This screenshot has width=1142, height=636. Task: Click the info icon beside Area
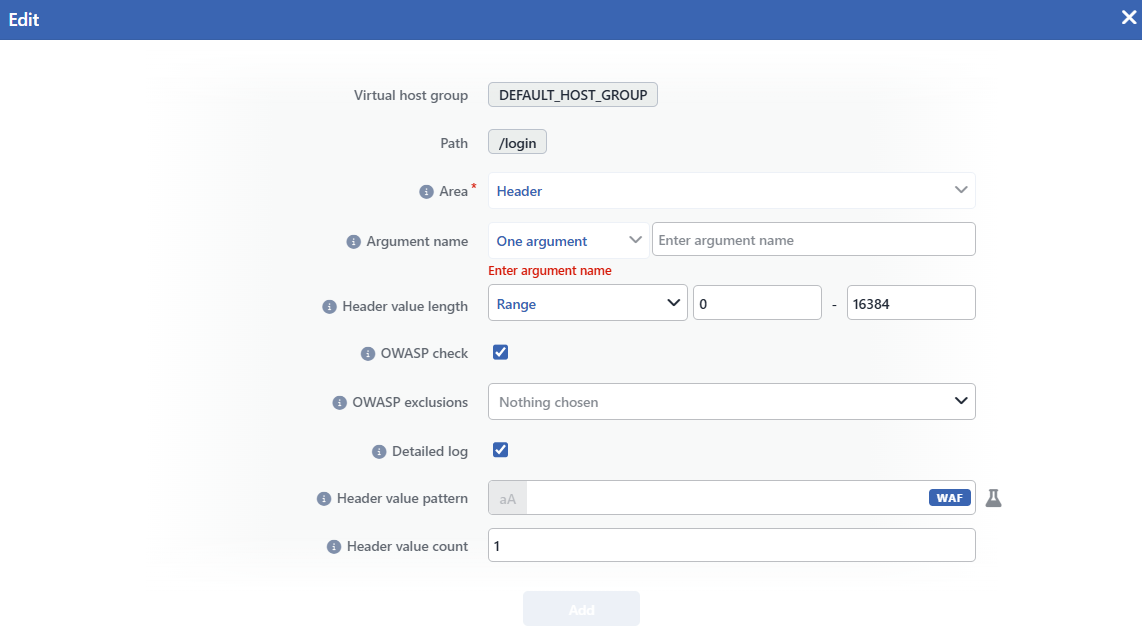(x=426, y=192)
